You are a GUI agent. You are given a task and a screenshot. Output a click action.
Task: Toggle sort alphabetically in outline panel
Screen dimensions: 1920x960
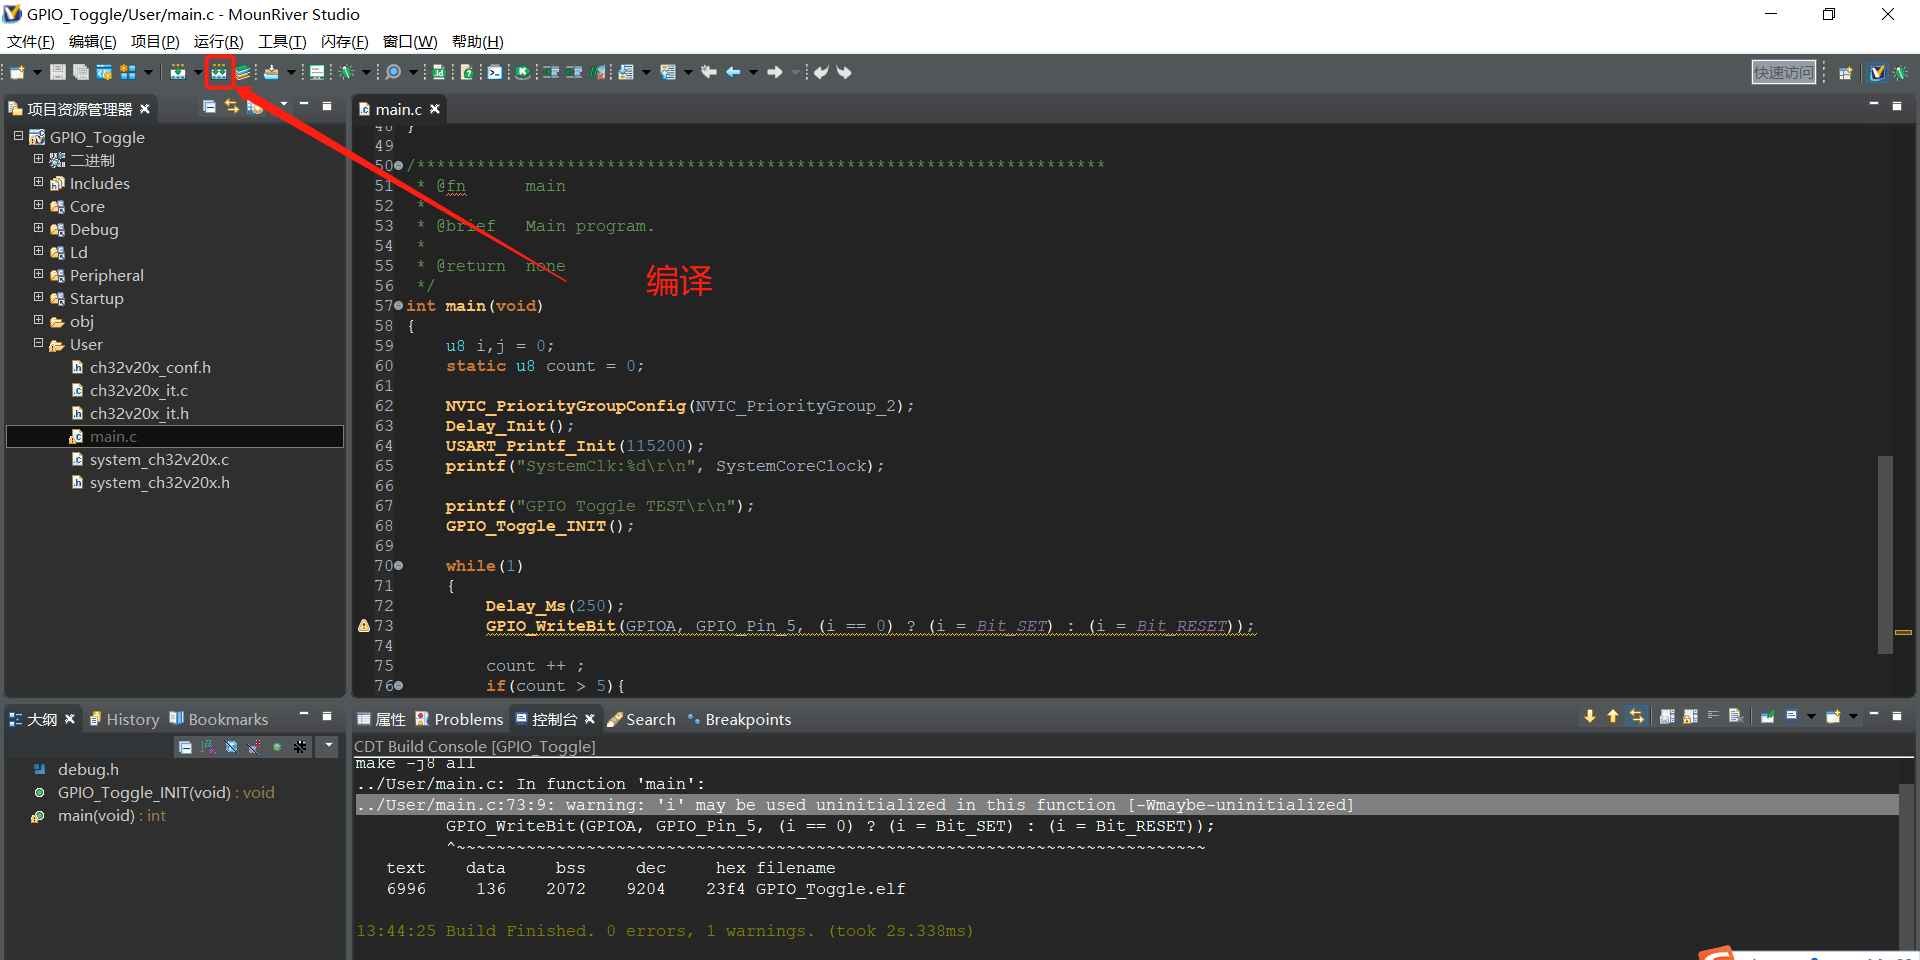pyautogui.click(x=208, y=747)
